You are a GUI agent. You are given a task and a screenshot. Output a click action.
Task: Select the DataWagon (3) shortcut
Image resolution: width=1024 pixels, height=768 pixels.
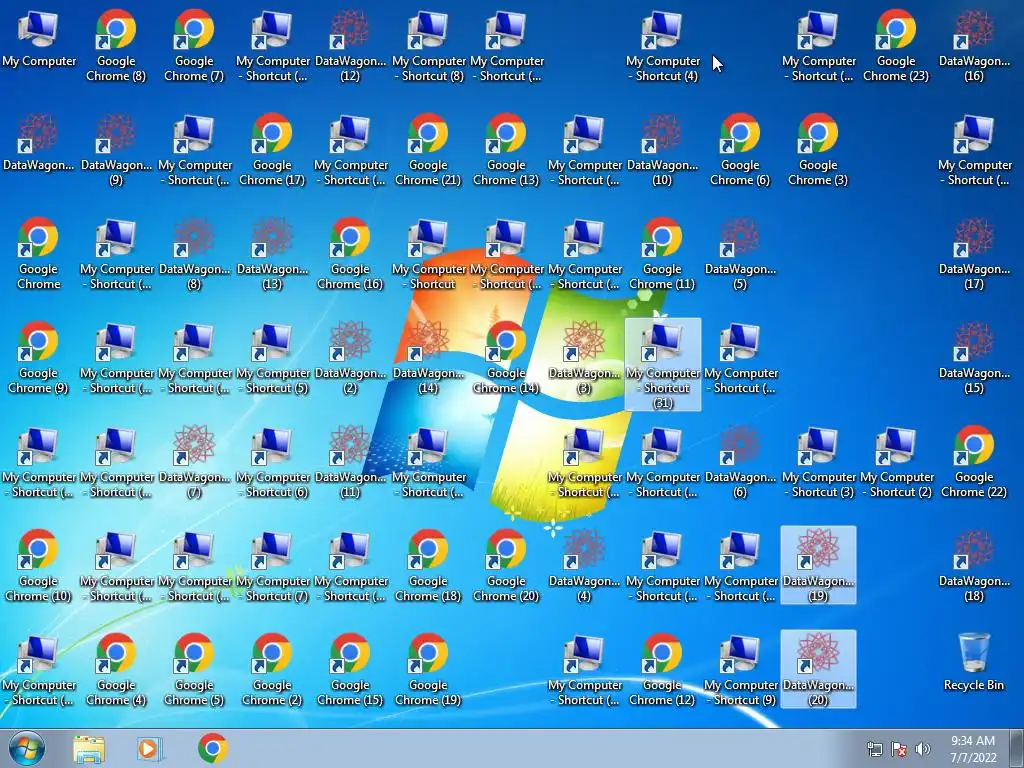[x=584, y=358]
